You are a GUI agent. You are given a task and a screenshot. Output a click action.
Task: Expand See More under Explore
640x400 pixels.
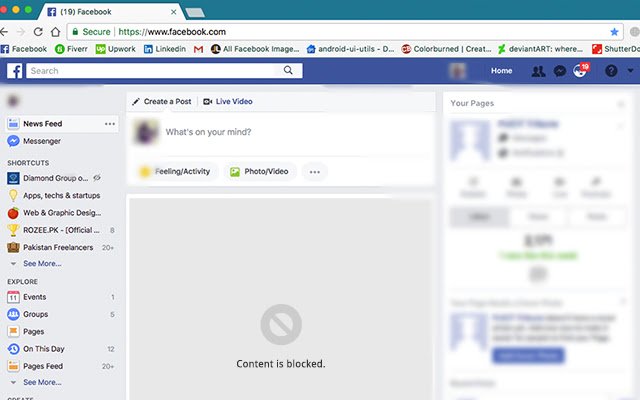click(x=42, y=382)
